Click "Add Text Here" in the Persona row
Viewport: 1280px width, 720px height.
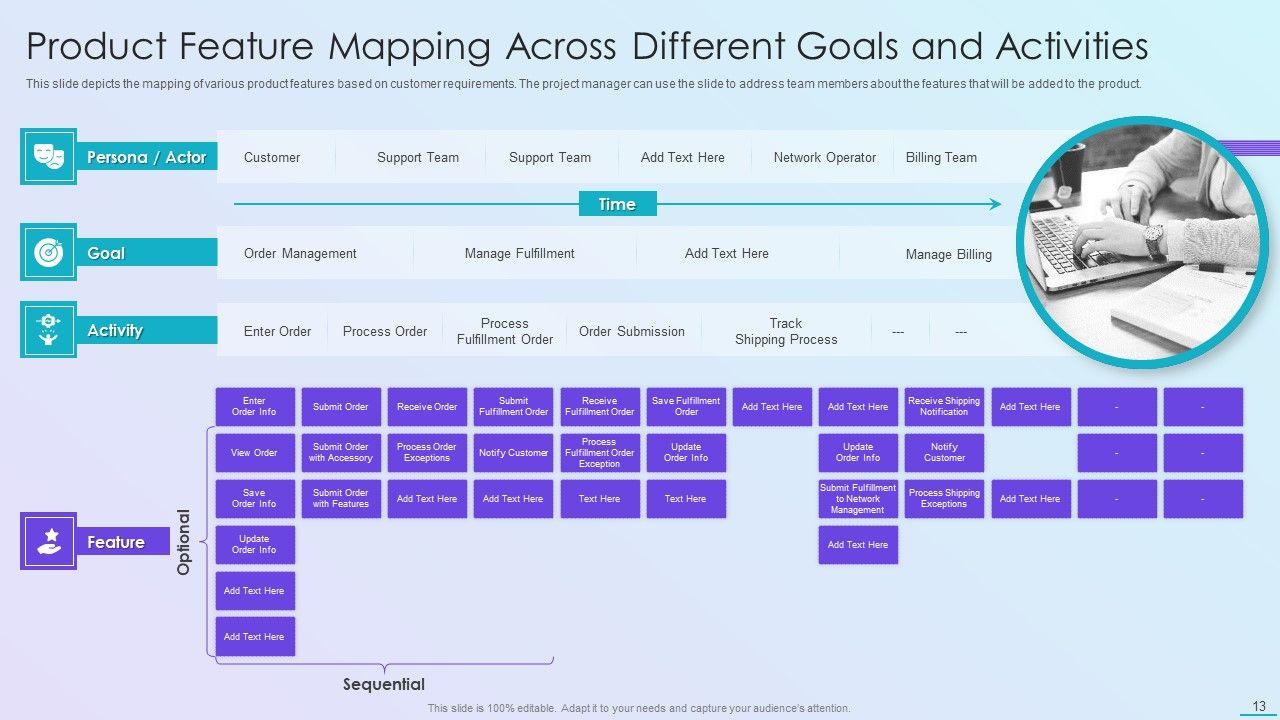coord(683,157)
